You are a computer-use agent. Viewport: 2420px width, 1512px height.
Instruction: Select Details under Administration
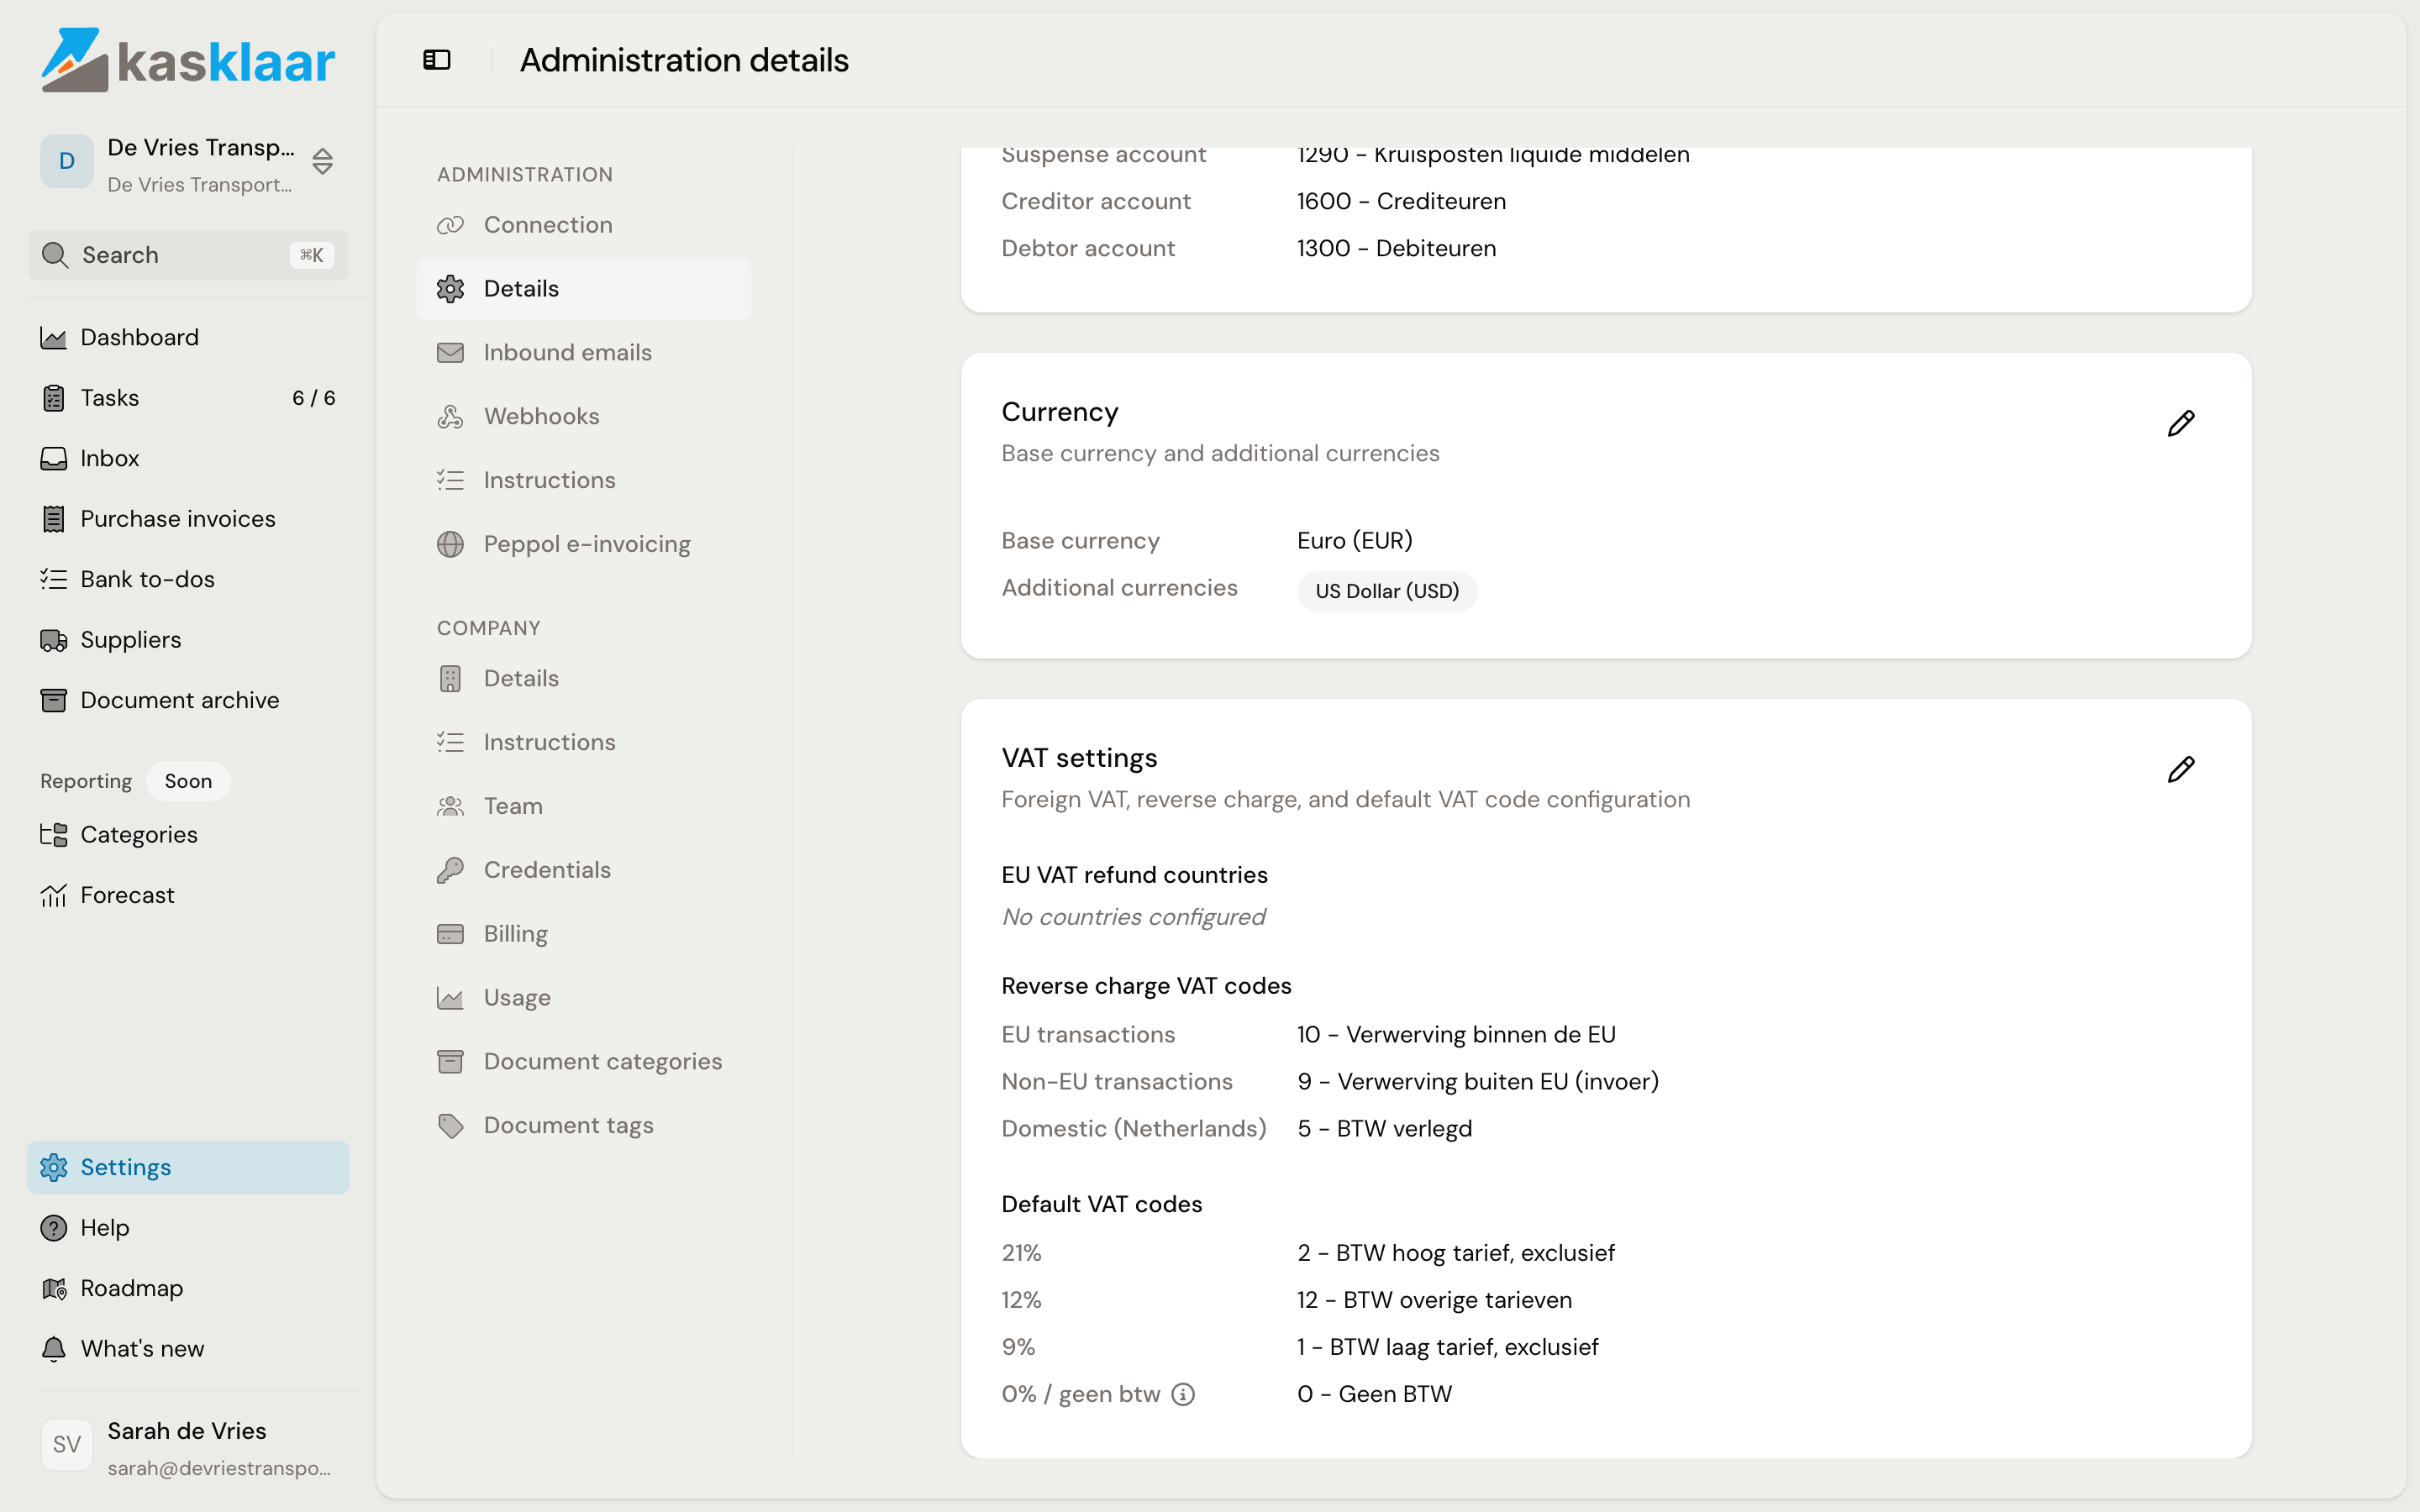coord(584,289)
